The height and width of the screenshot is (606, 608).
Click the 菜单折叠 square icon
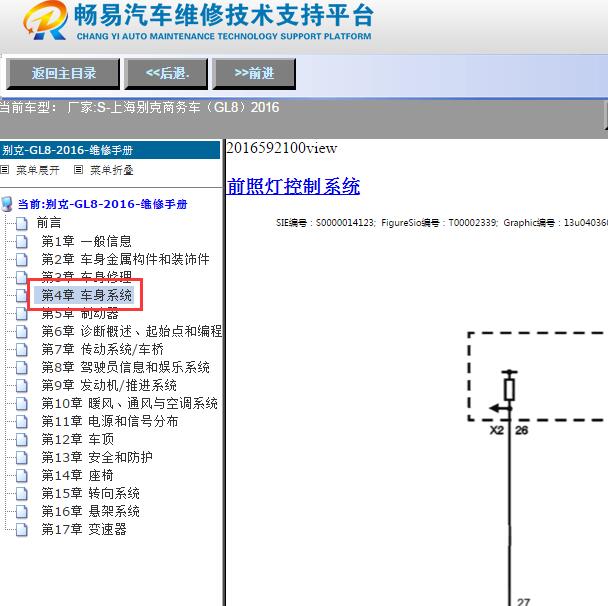tap(78, 169)
